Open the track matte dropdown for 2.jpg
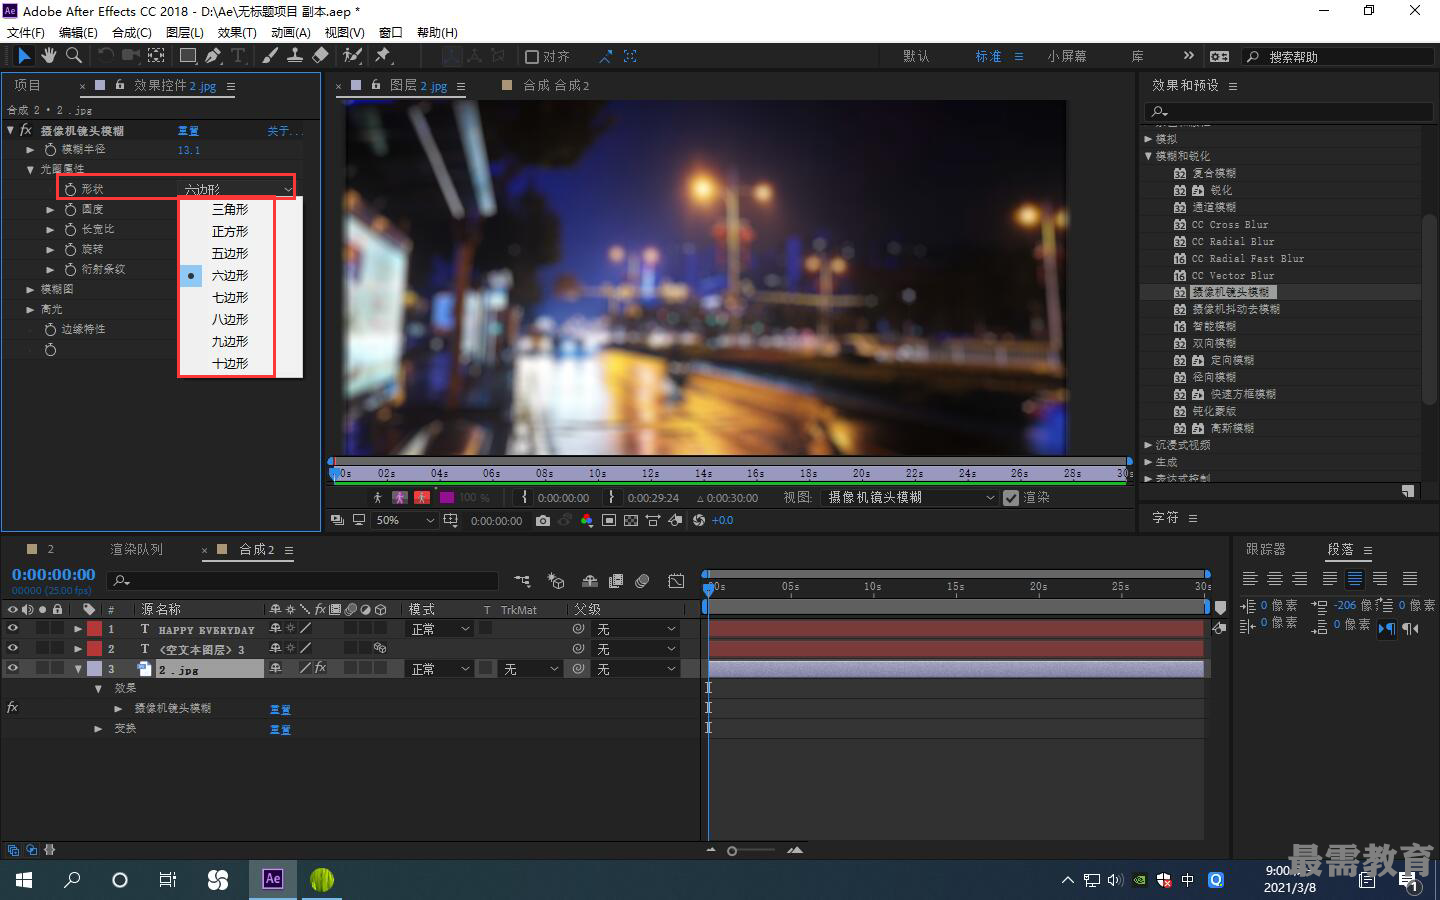 click(530, 669)
